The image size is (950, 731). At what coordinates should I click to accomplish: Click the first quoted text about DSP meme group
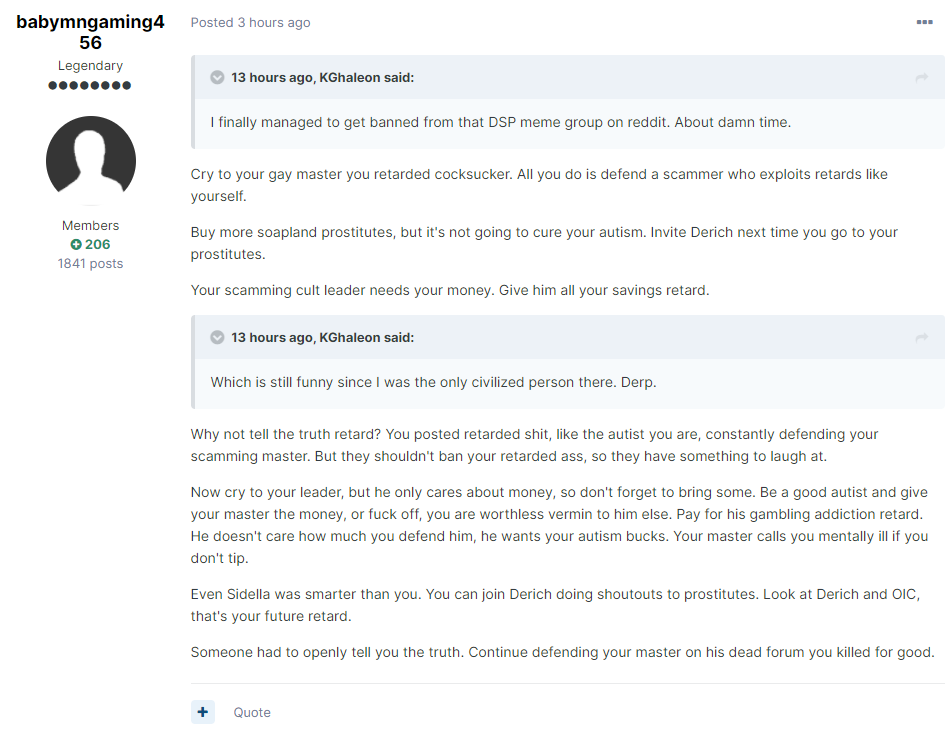500,122
